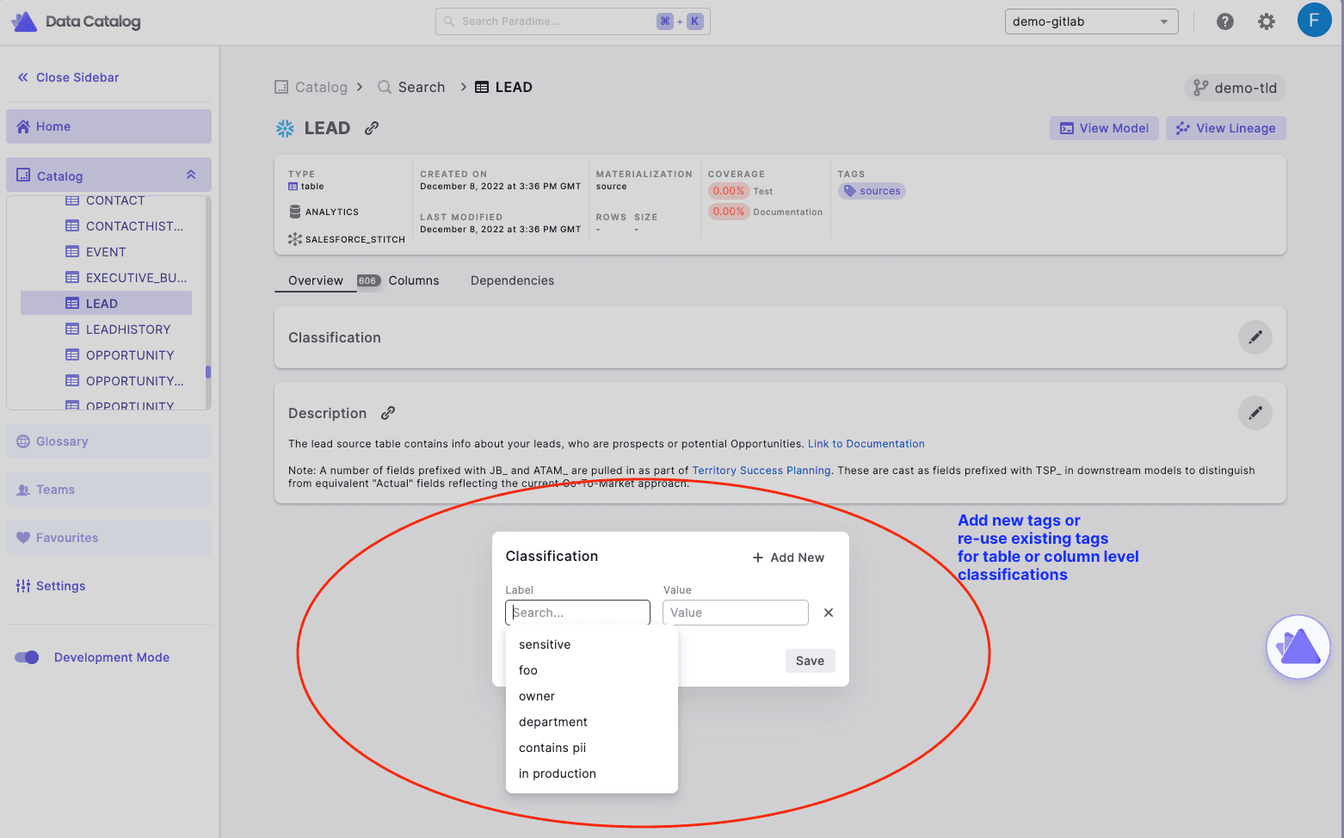This screenshot has height=838, width=1344.
Task: Remove the classification row with X icon
Action: point(828,613)
